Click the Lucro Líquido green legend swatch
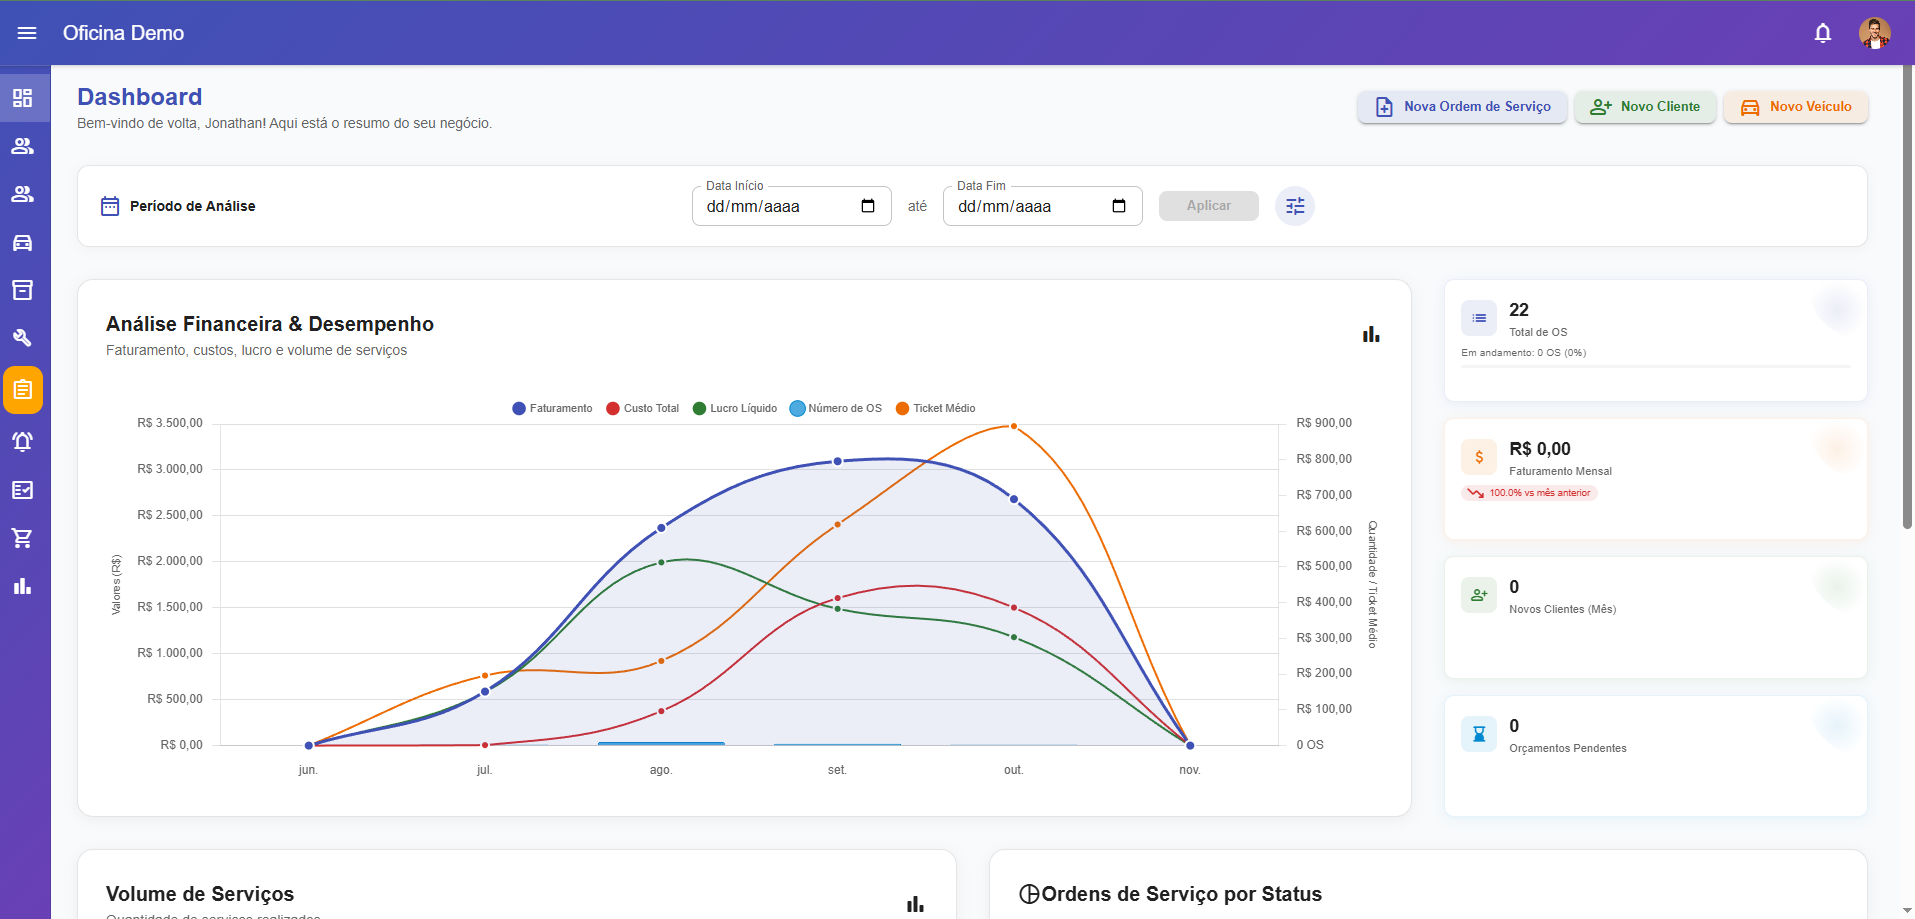Viewport: 1915px width, 919px height. 700,408
